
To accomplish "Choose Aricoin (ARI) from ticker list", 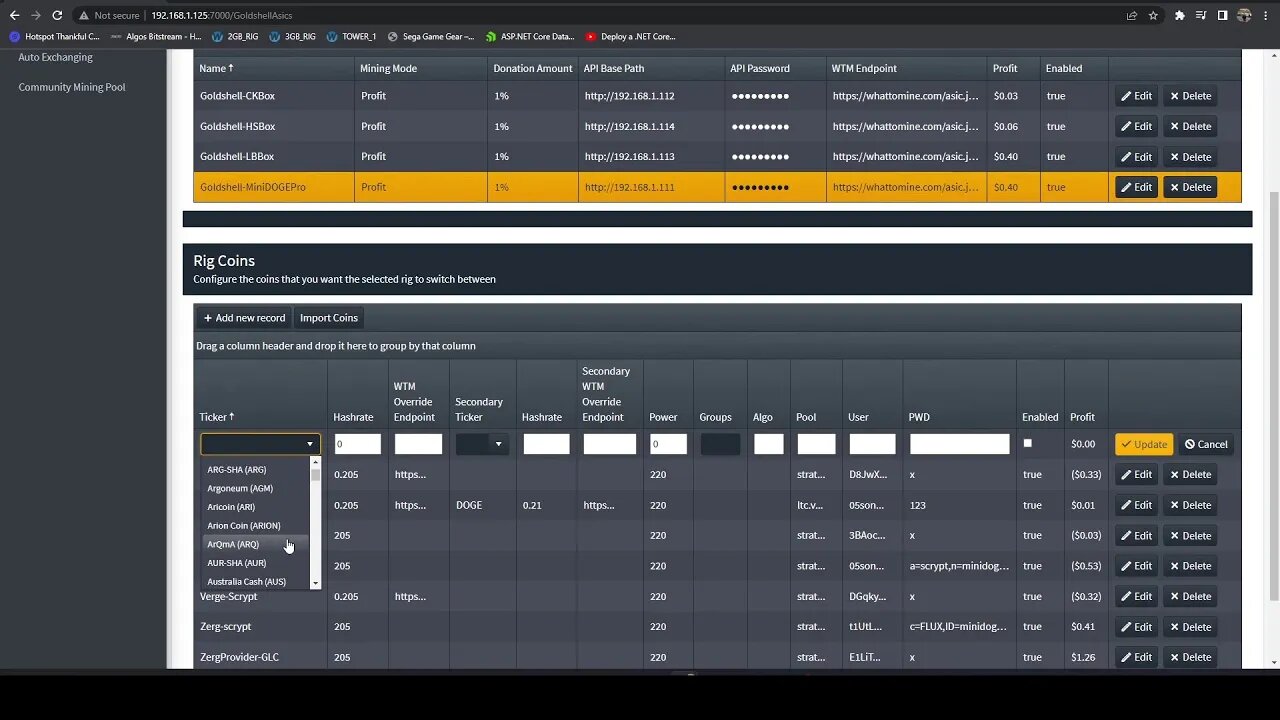I will coord(256,507).
